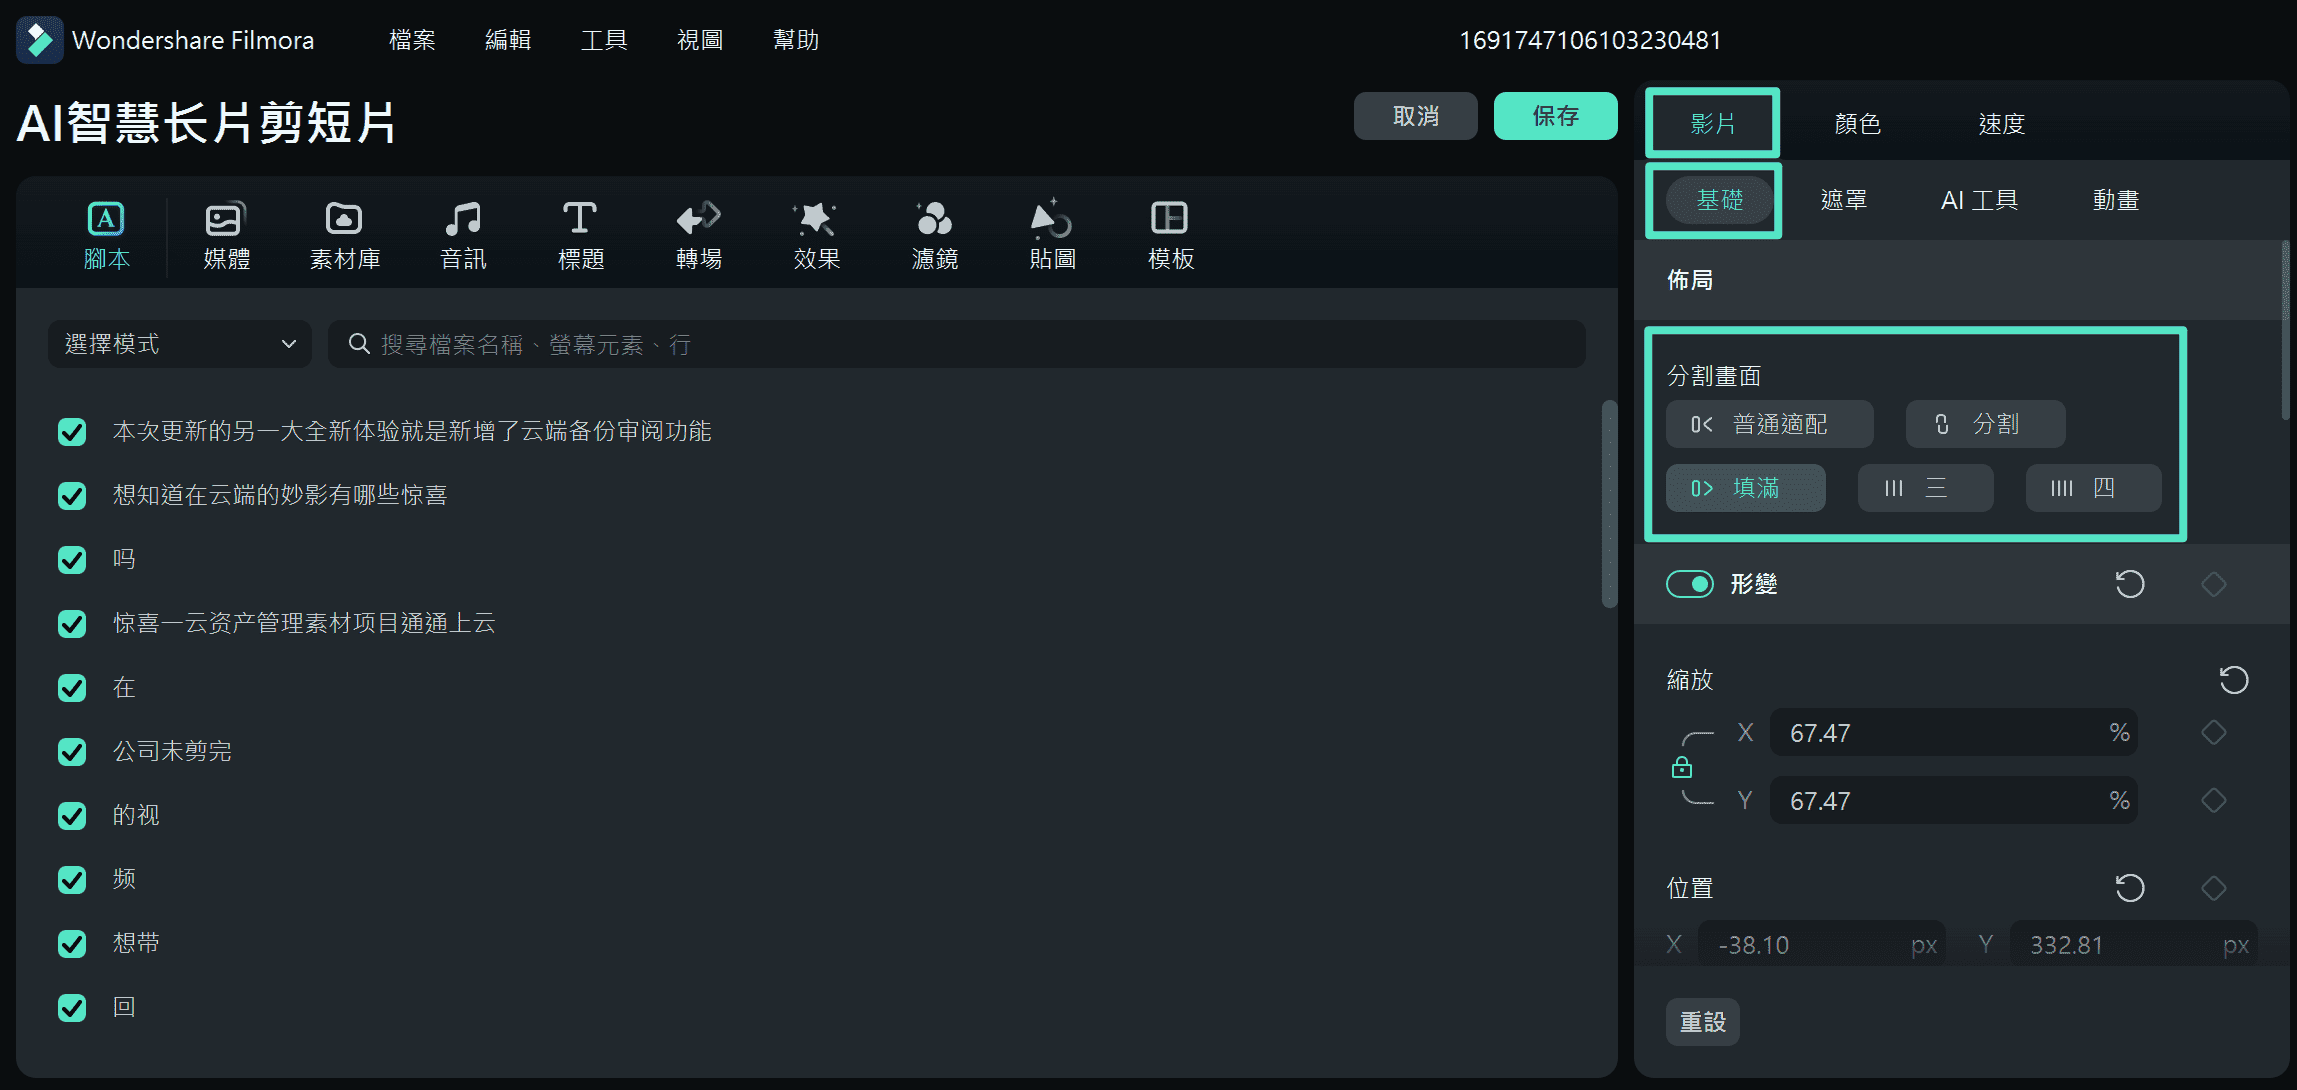
Task: Open the 轉場 transitions panel icon
Action: pyautogui.click(x=698, y=218)
